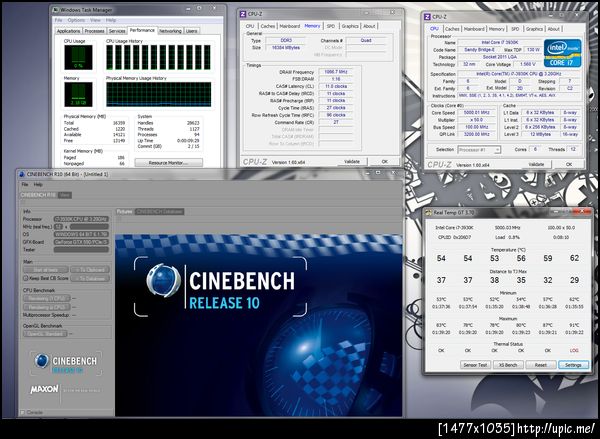600x439 pixels.
Task: Select the CPU tab in the CPU-Z Memory window
Action: [x=250, y=26]
